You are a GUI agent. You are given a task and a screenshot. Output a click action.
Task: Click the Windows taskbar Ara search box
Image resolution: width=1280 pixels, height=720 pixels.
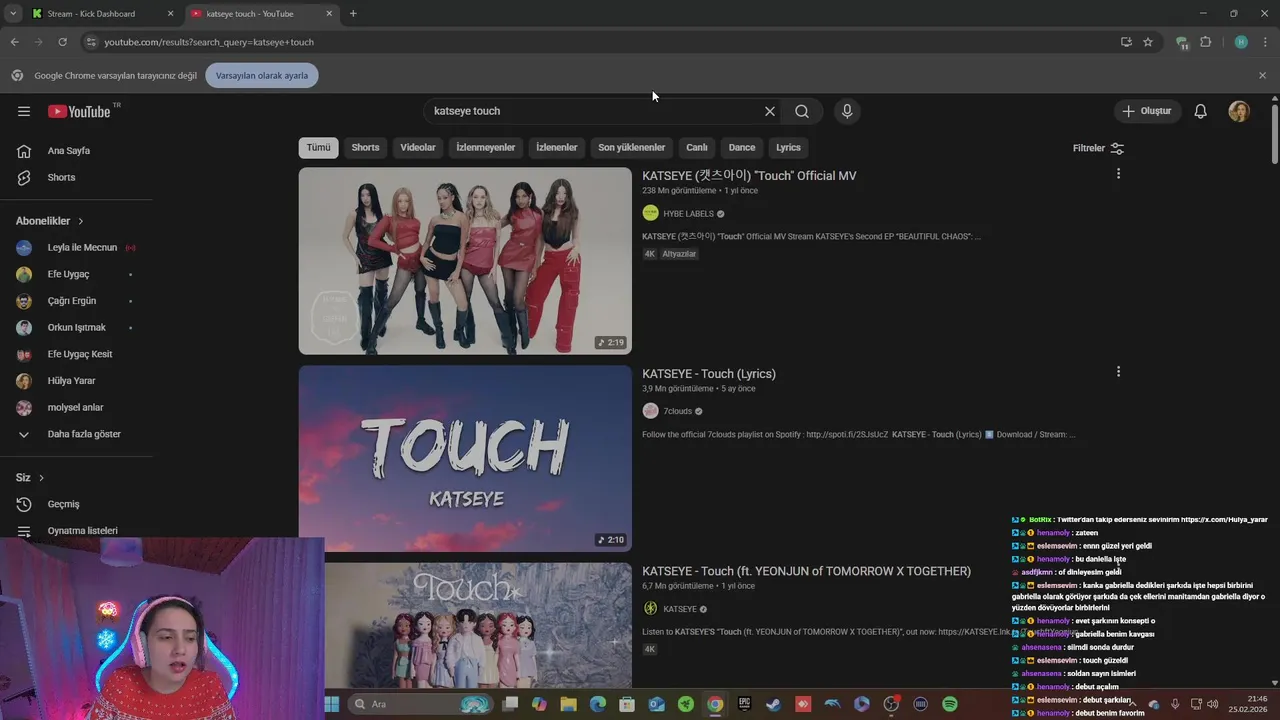point(420,704)
